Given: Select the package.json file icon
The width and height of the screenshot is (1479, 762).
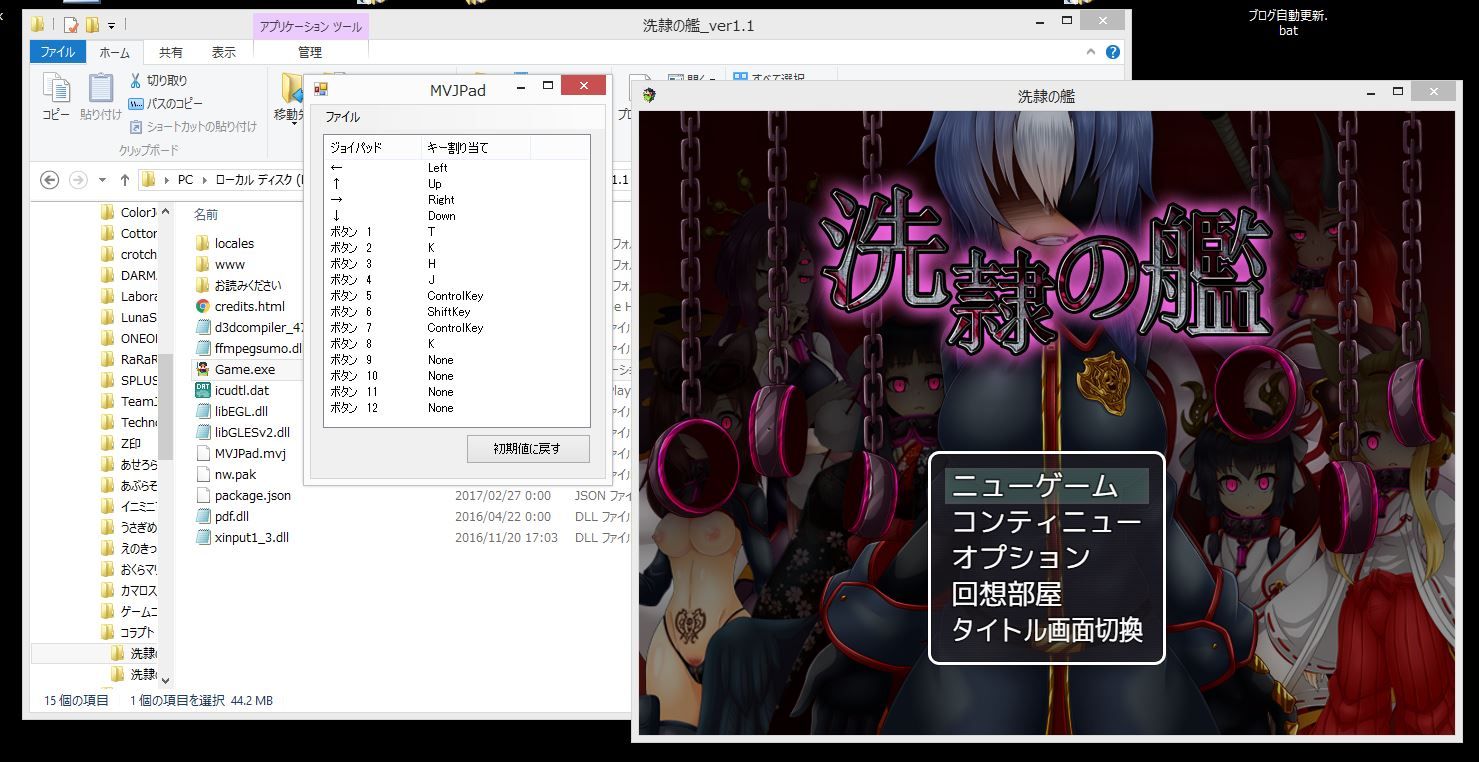Looking at the screenshot, I should (x=202, y=495).
